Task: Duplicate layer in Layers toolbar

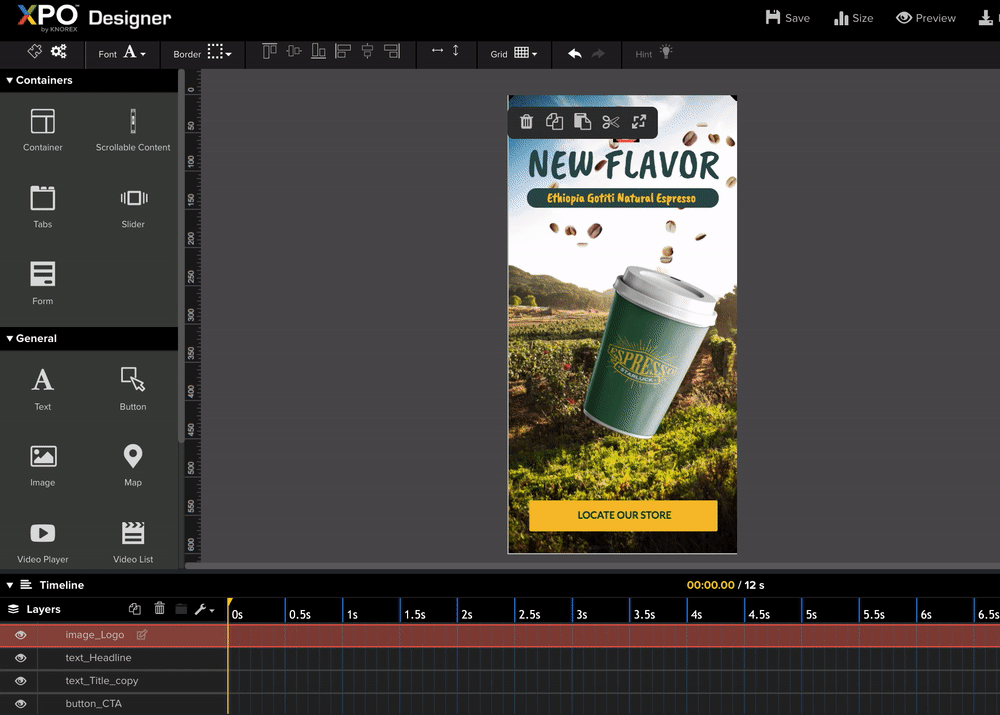Action: point(135,608)
